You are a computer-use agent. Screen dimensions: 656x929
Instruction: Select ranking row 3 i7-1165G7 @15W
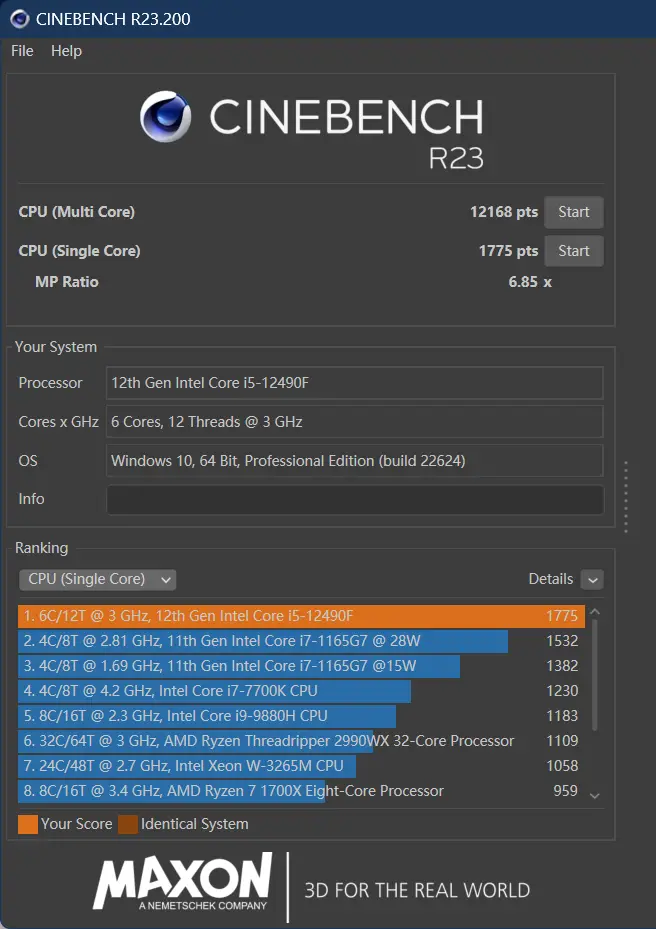click(x=301, y=666)
